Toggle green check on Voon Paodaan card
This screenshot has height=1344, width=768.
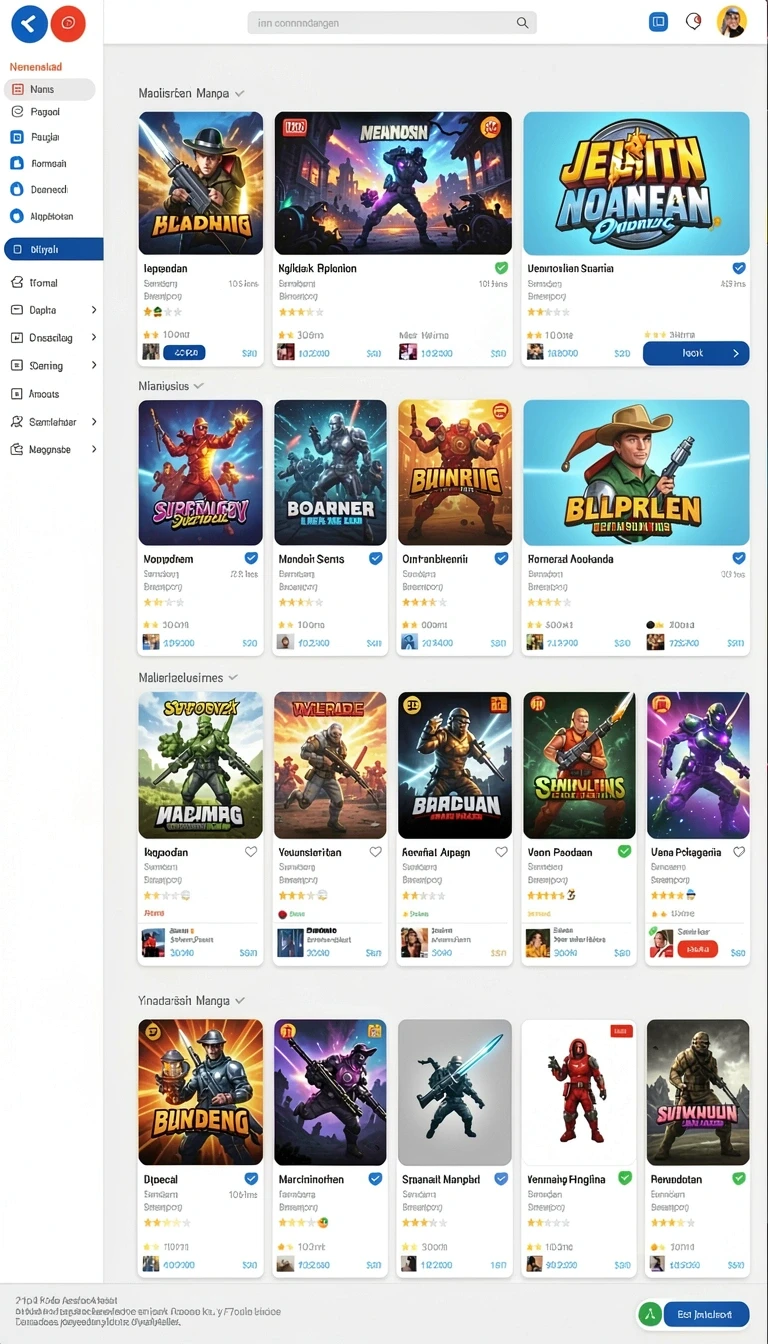coord(625,852)
